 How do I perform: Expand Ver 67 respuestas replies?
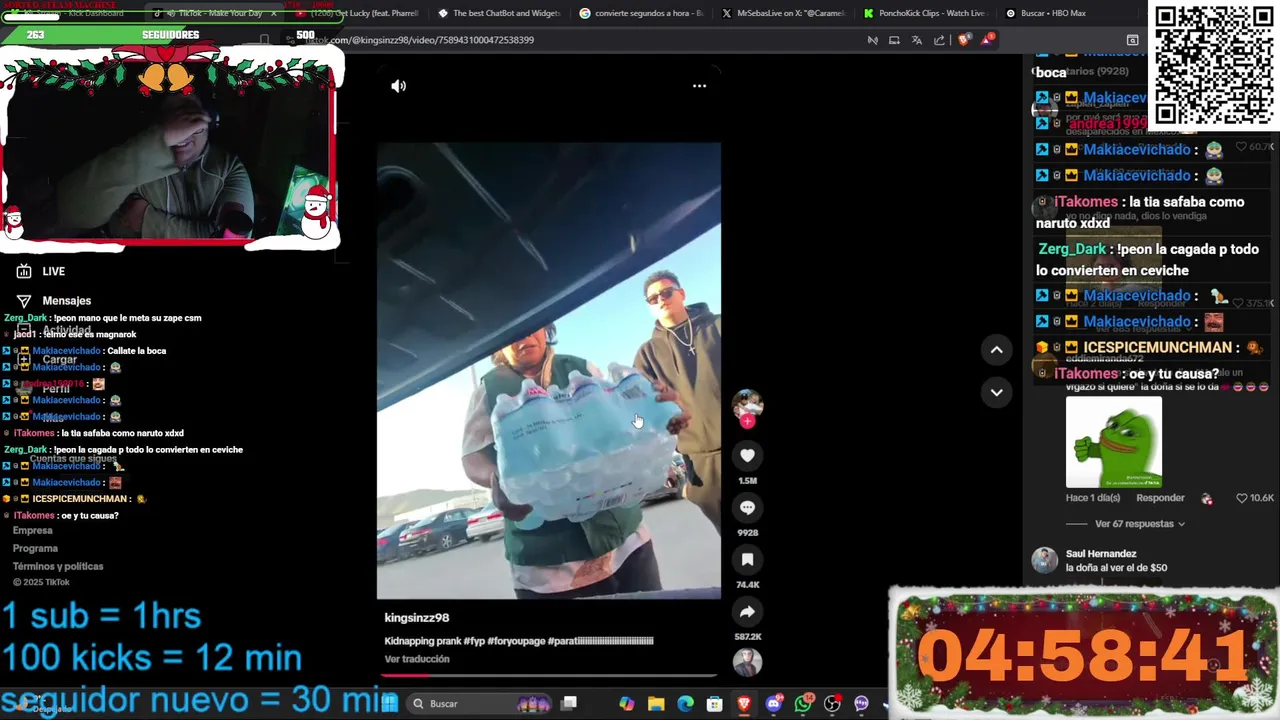pos(1140,524)
